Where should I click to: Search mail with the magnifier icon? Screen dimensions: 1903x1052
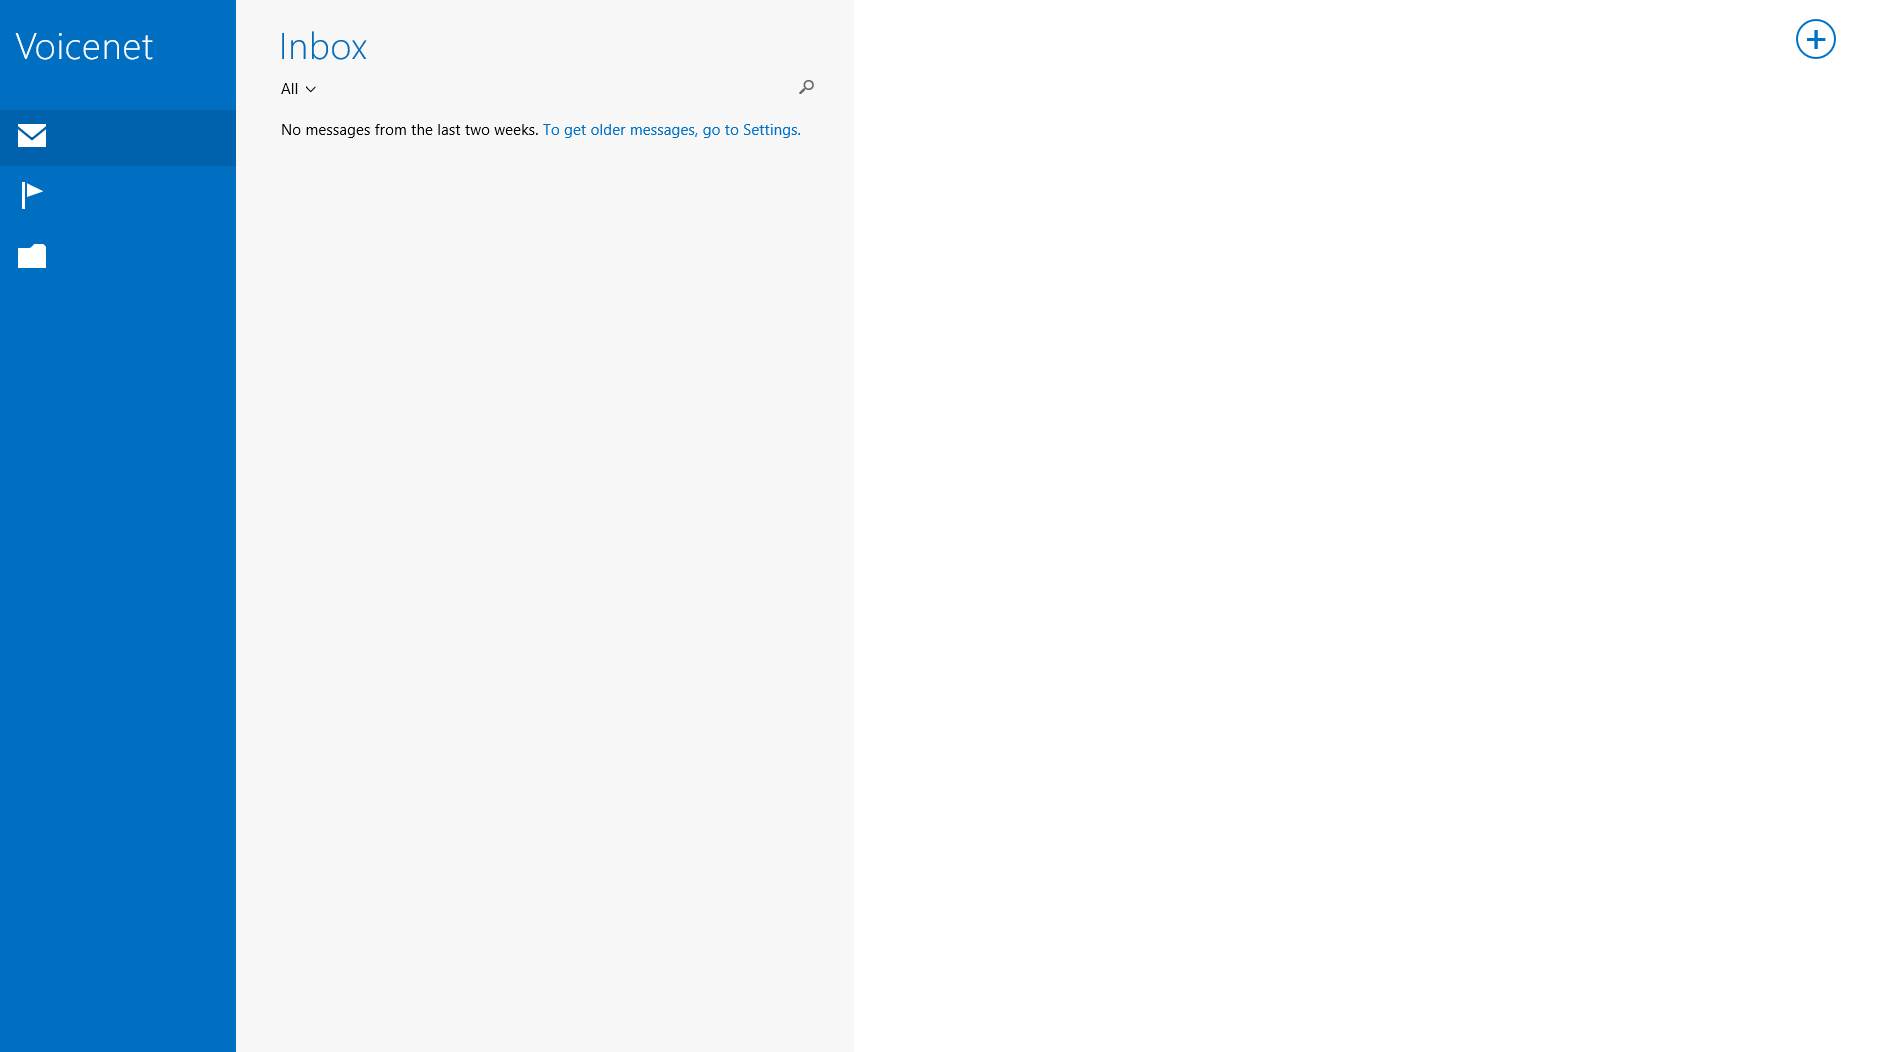806,88
